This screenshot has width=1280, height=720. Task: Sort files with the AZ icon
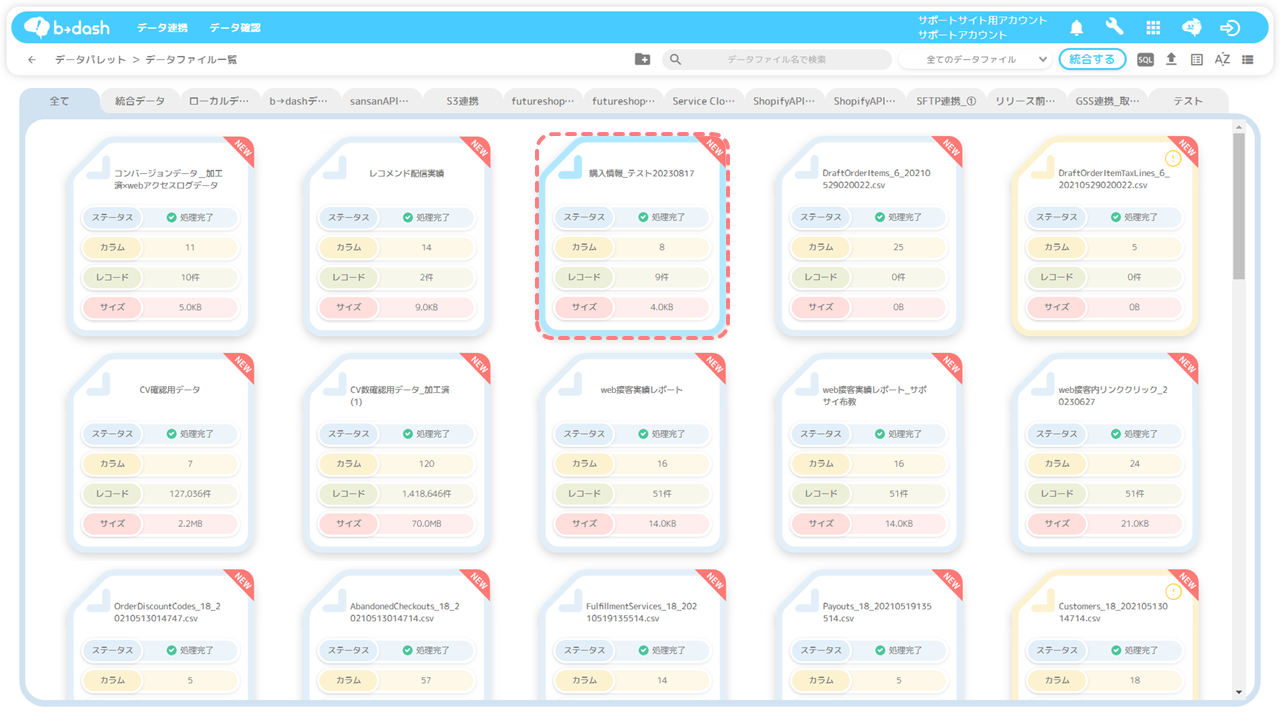tap(1222, 60)
